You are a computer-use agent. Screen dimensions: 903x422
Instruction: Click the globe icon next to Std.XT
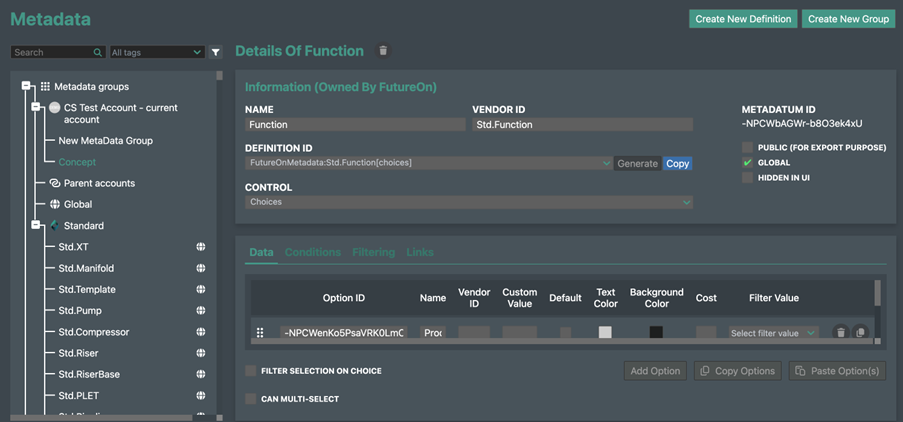(200, 247)
